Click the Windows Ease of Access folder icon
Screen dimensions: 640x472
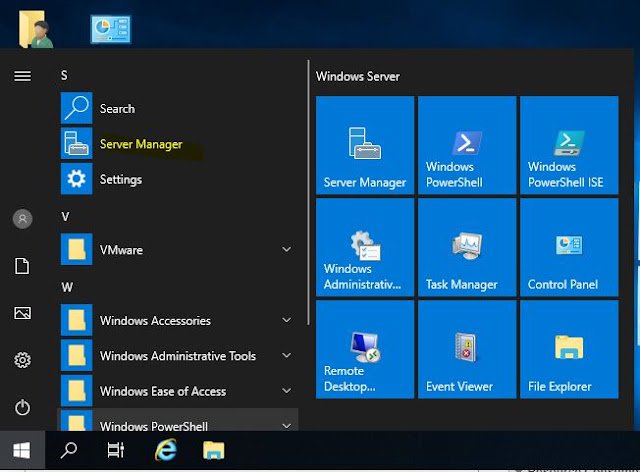(x=76, y=391)
